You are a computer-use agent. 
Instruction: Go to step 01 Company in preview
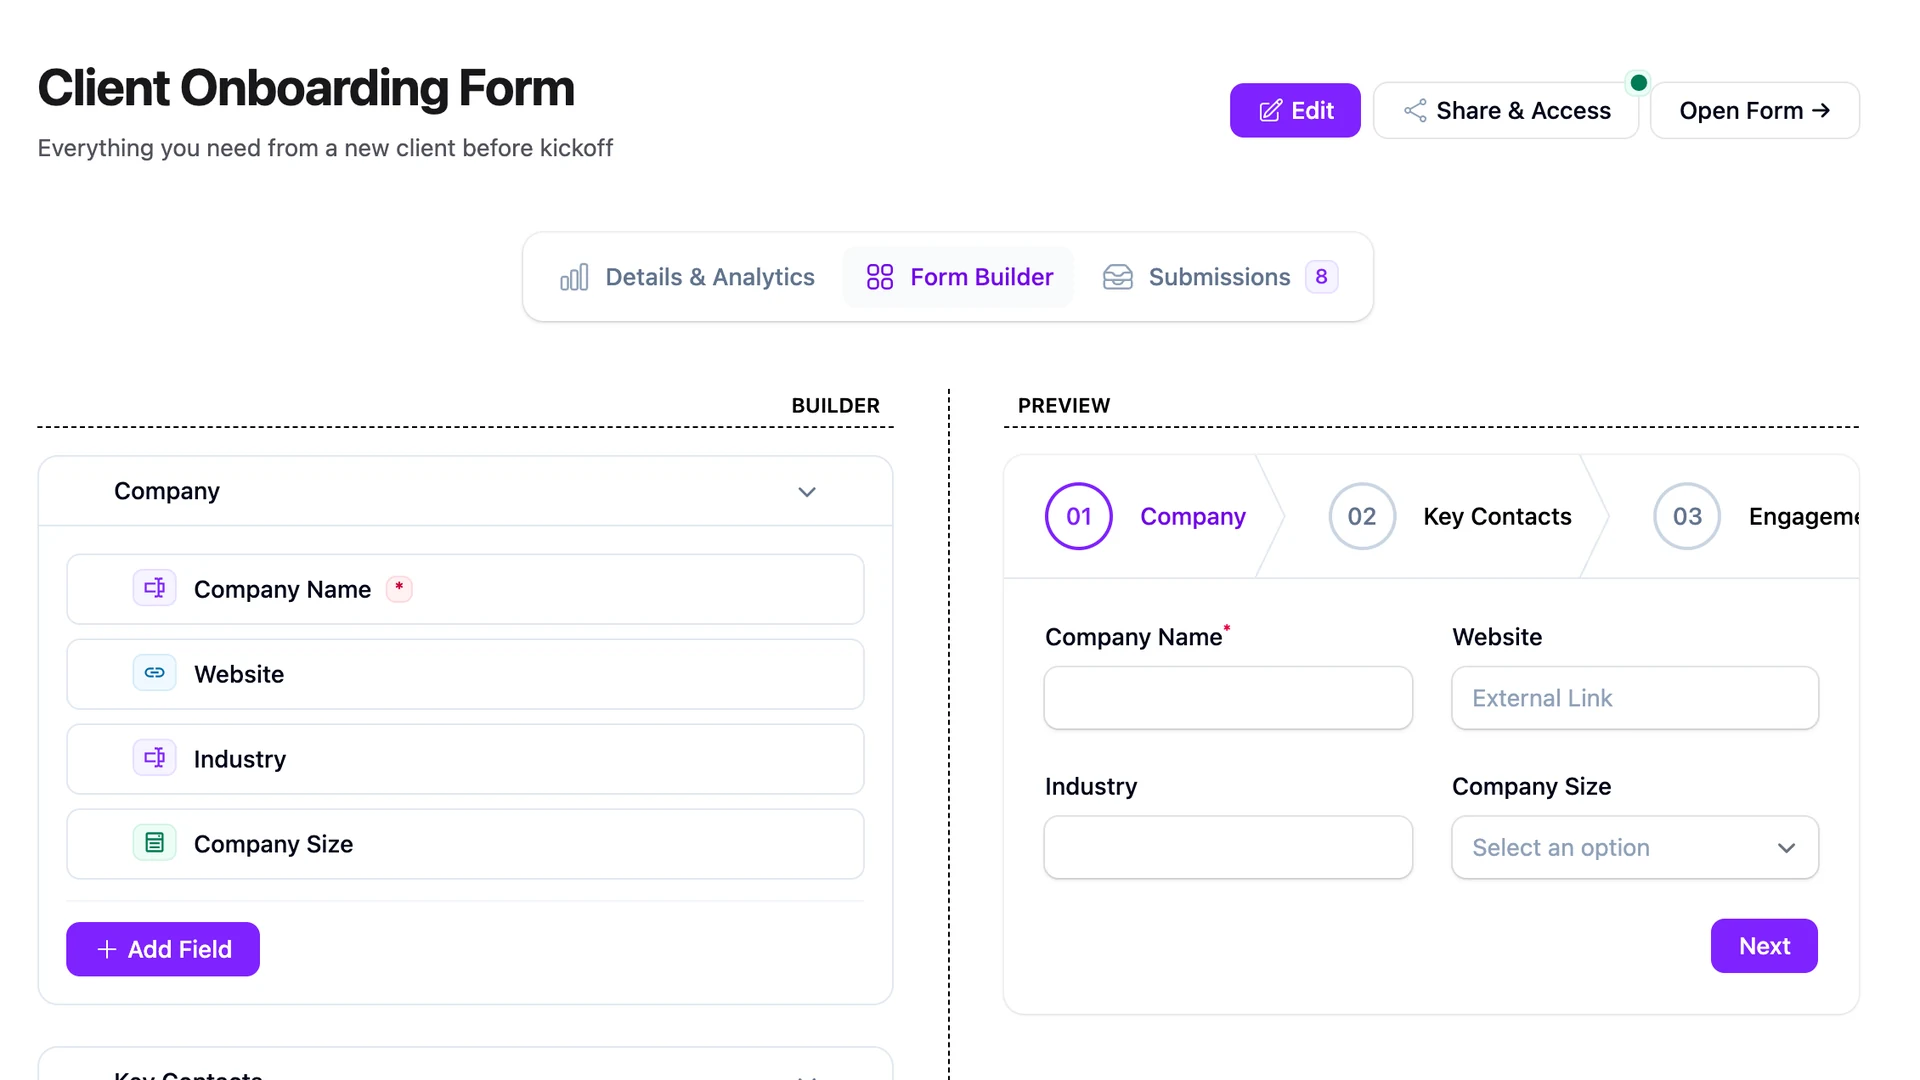(x=1145, y=517)
